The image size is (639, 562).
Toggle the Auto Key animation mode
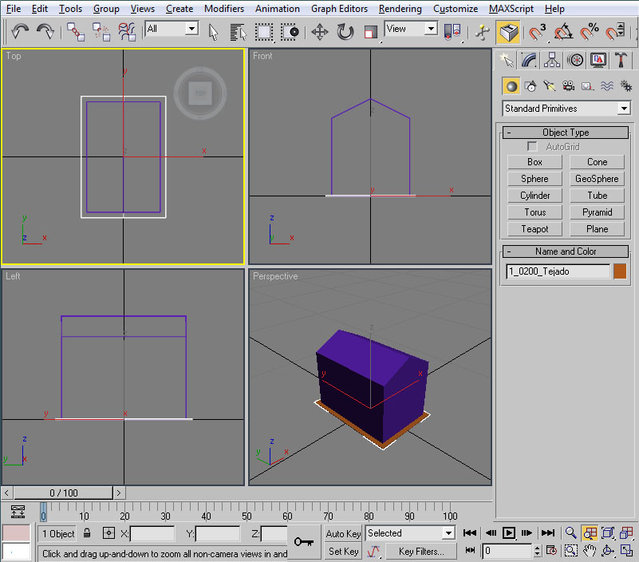point(343,534)
